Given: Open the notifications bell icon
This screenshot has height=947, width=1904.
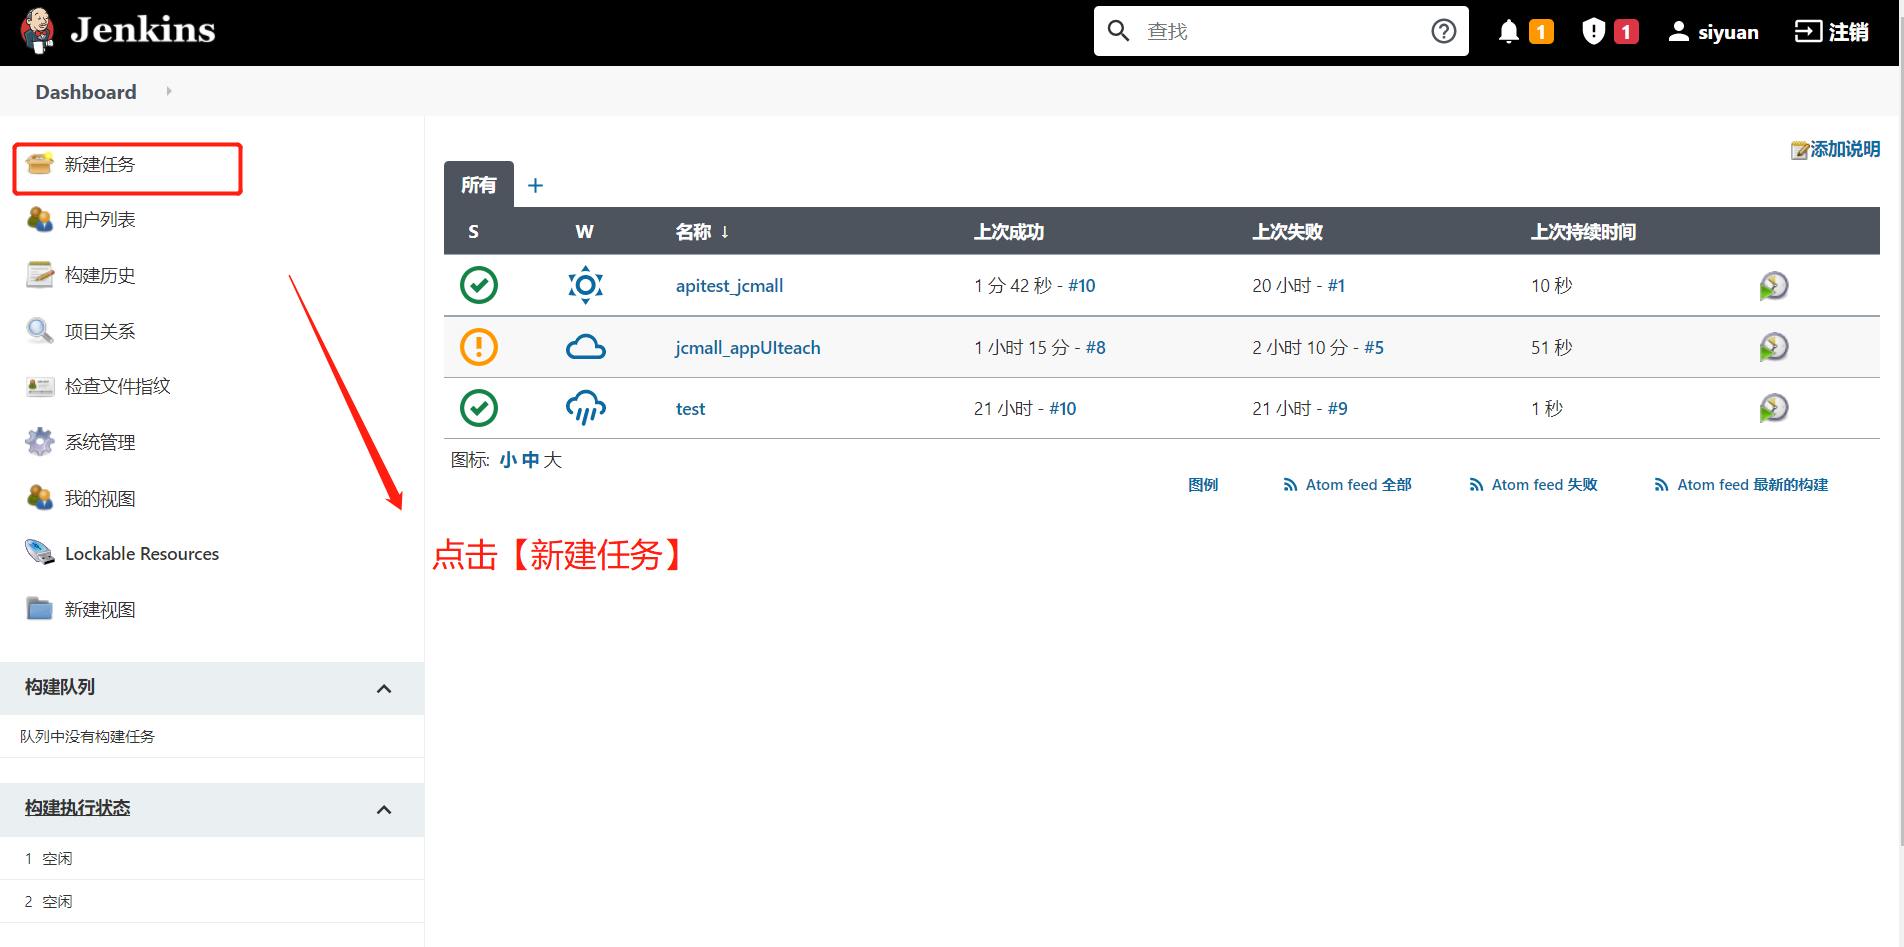Looking at the screenshot, I should click(1509, 32).
